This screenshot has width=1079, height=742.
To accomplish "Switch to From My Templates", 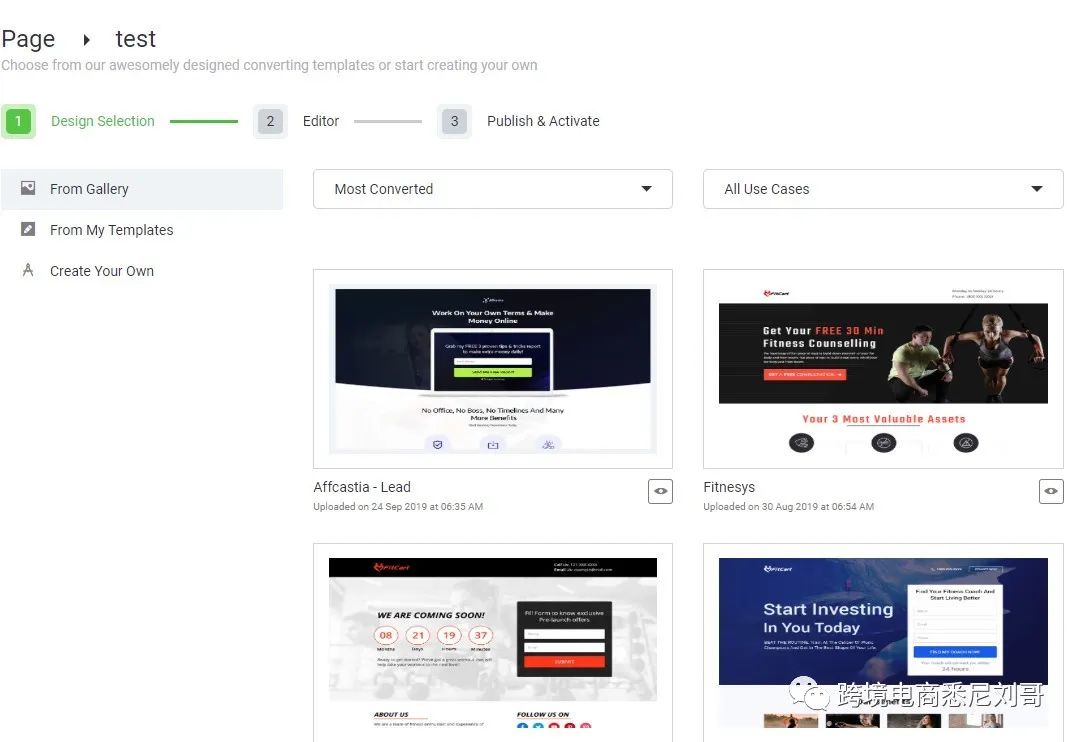I will [111, 230].
